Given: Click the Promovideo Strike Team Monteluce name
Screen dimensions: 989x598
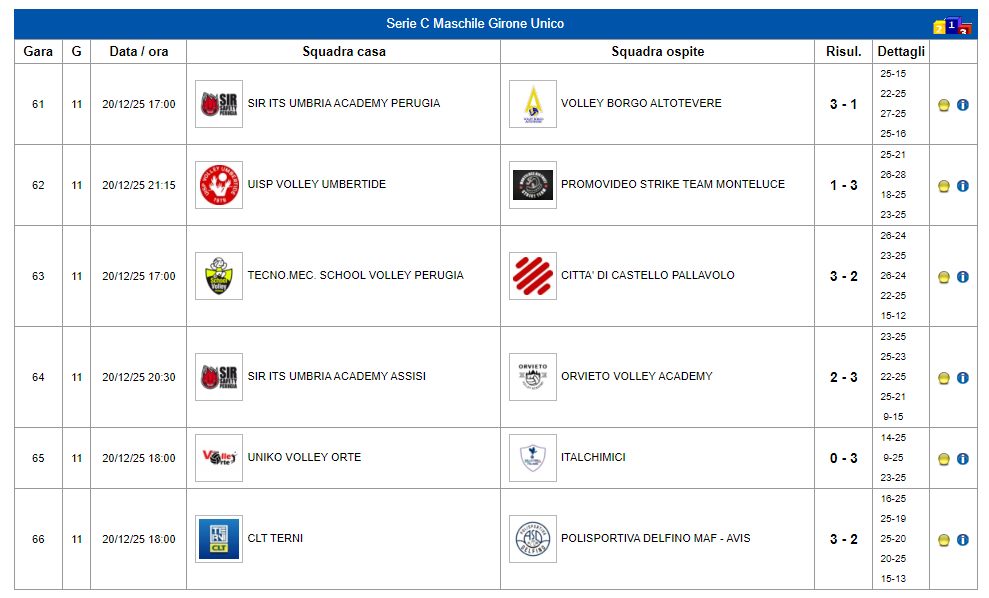Looking at the screenshot, I should (x=672, y=184).
